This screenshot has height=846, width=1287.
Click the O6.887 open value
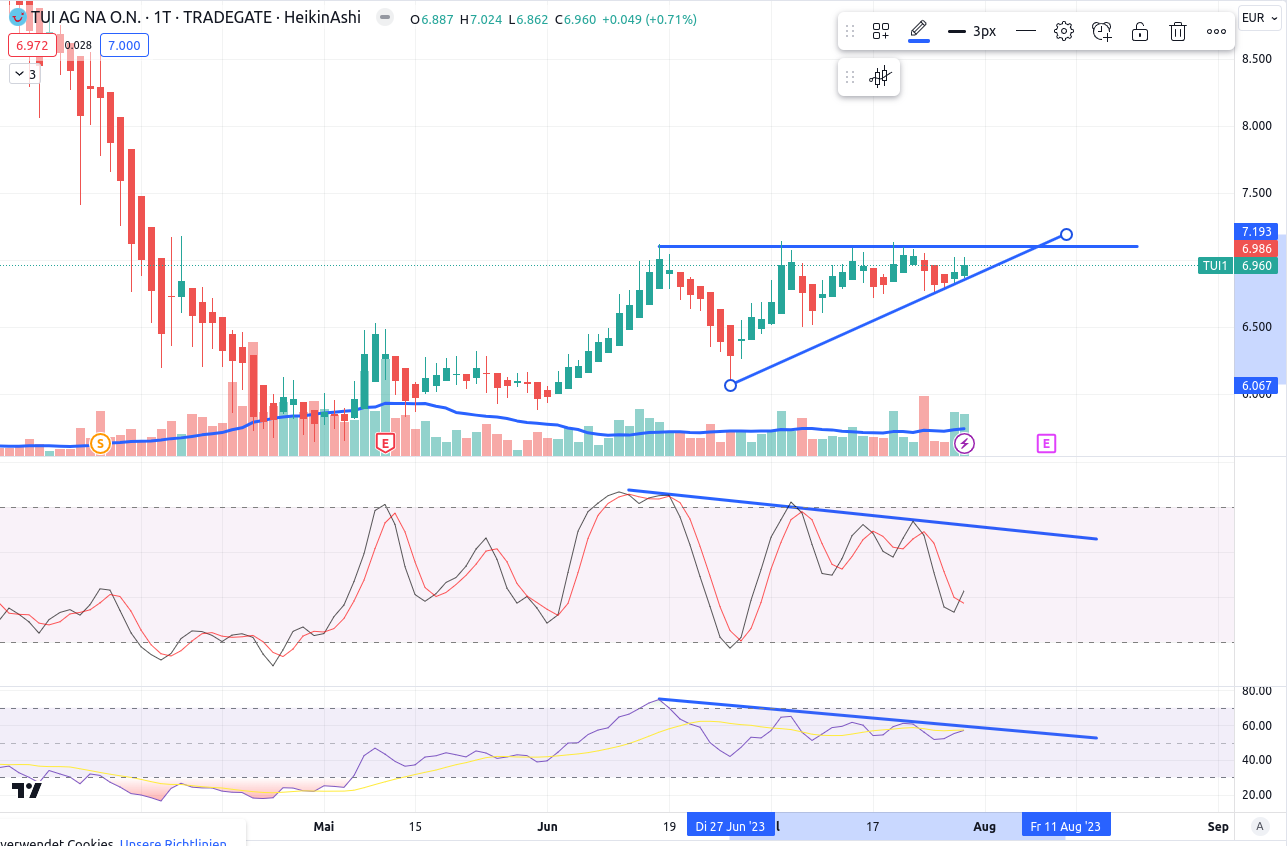(x=432, y=19)
